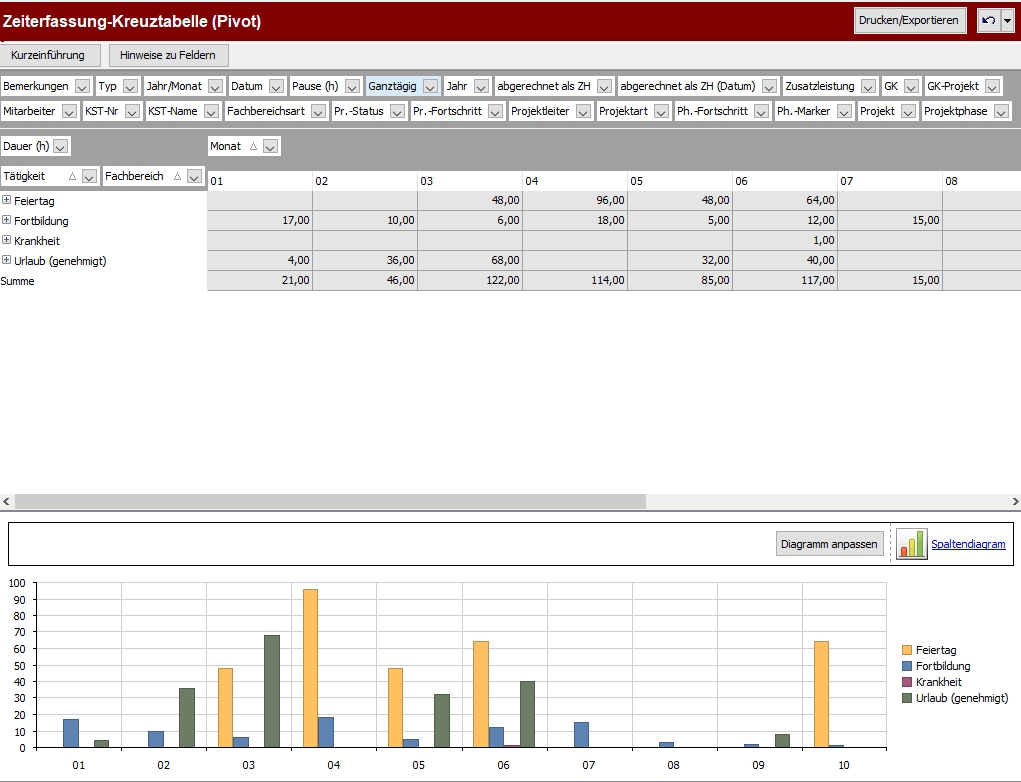The width and height of the screenshot is (1021, 782).
Task: Click the Spaltendiagramm link
Action: pos(967,545)
